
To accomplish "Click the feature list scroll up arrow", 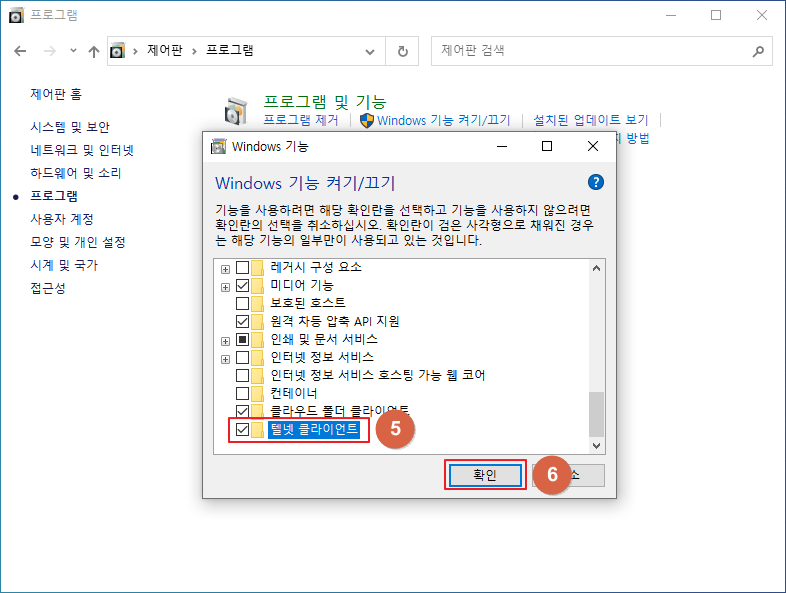I will click(597, 268).
